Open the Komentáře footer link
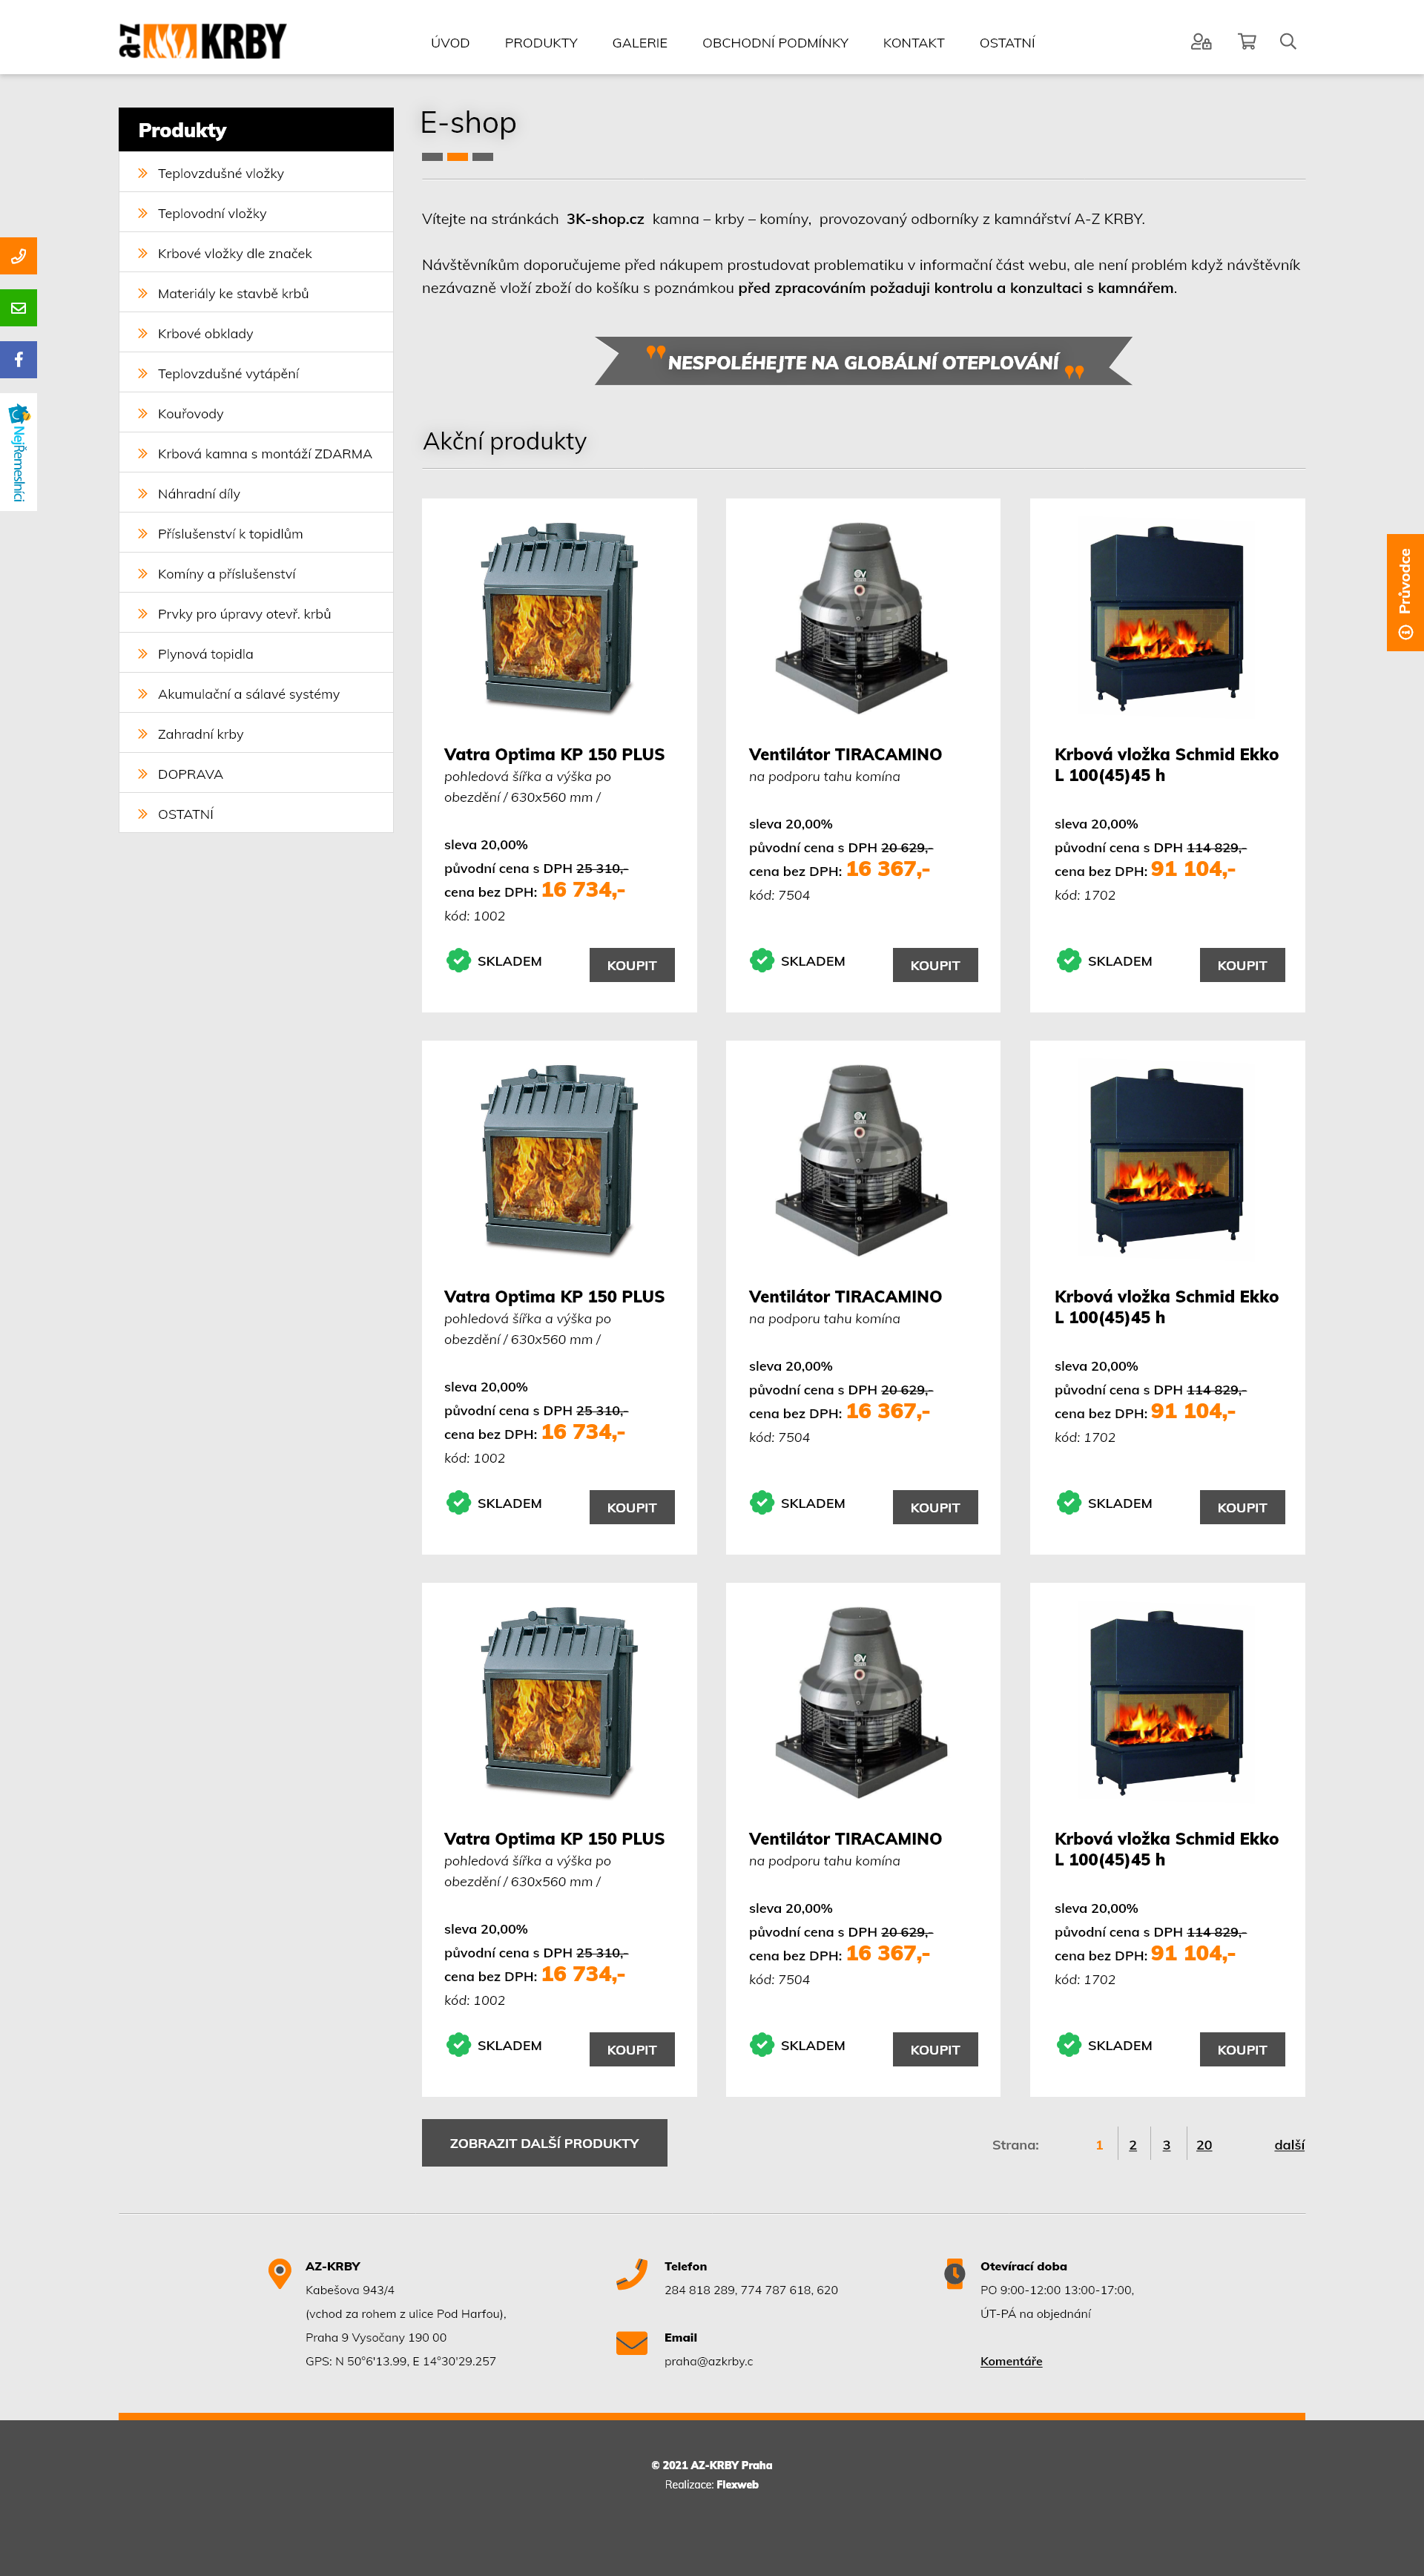The height and width of the screenshot is (2576, 1424). tap(1011, 2361)
